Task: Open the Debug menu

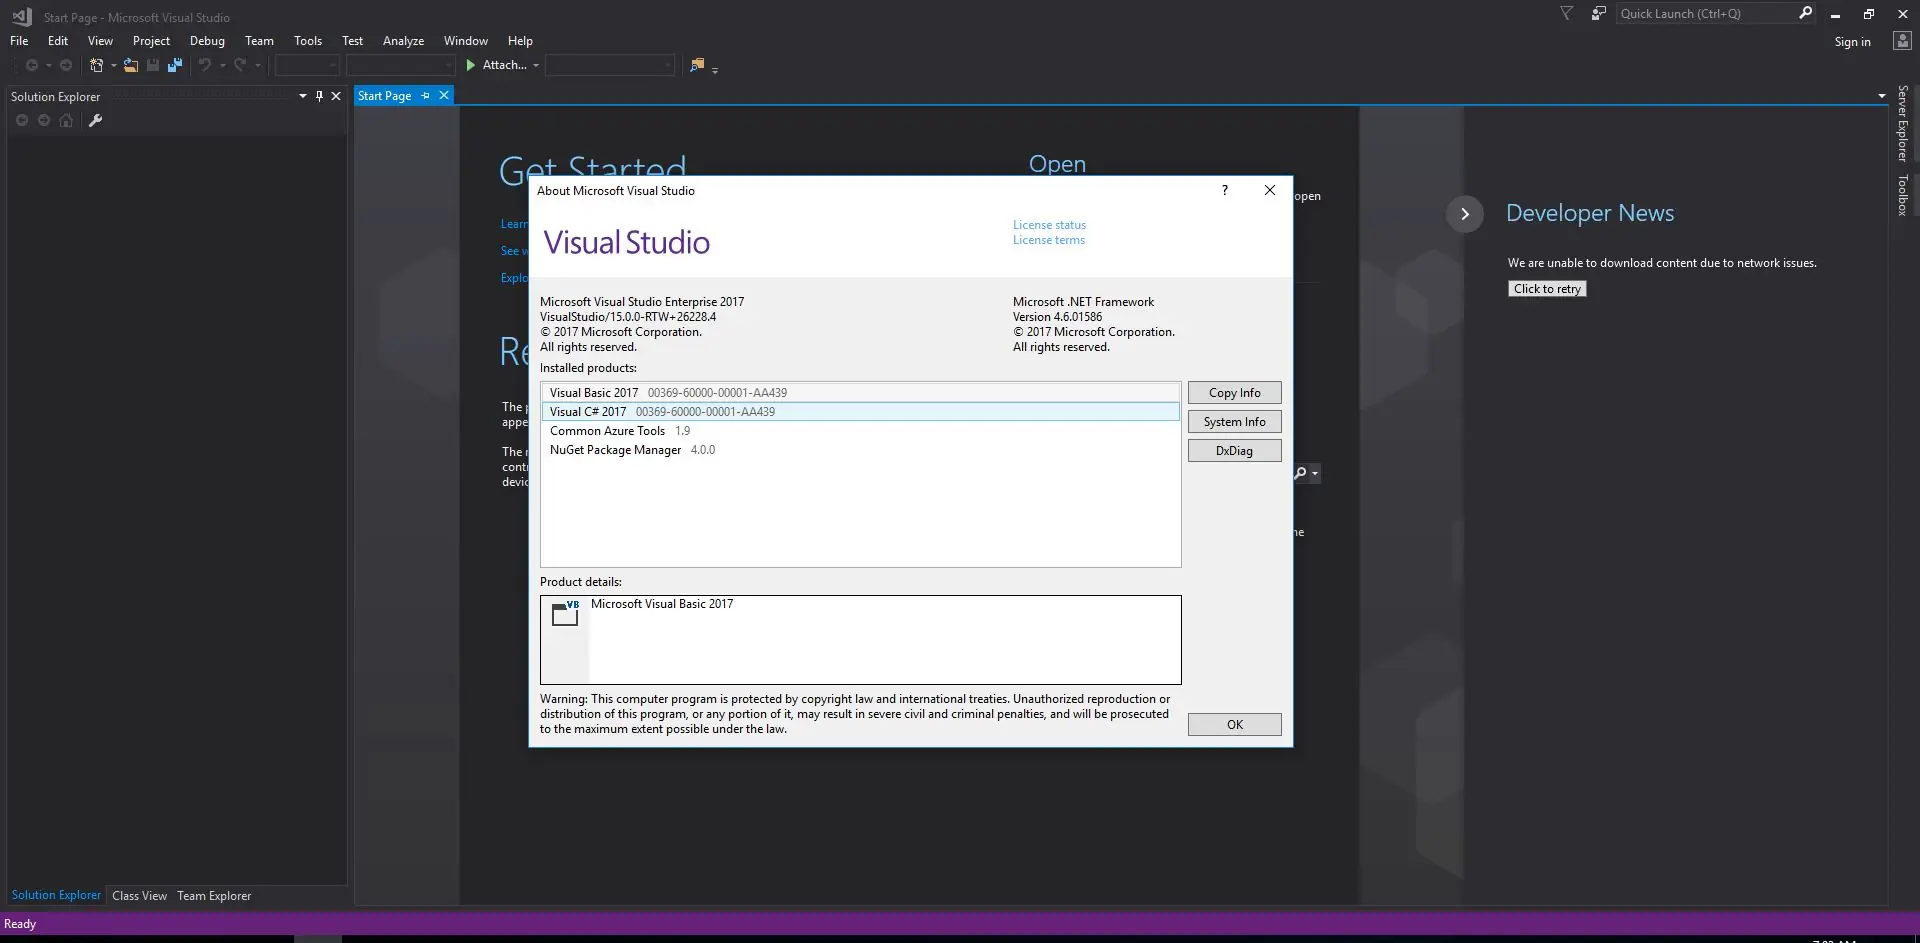Action: [x=207, y=41]
